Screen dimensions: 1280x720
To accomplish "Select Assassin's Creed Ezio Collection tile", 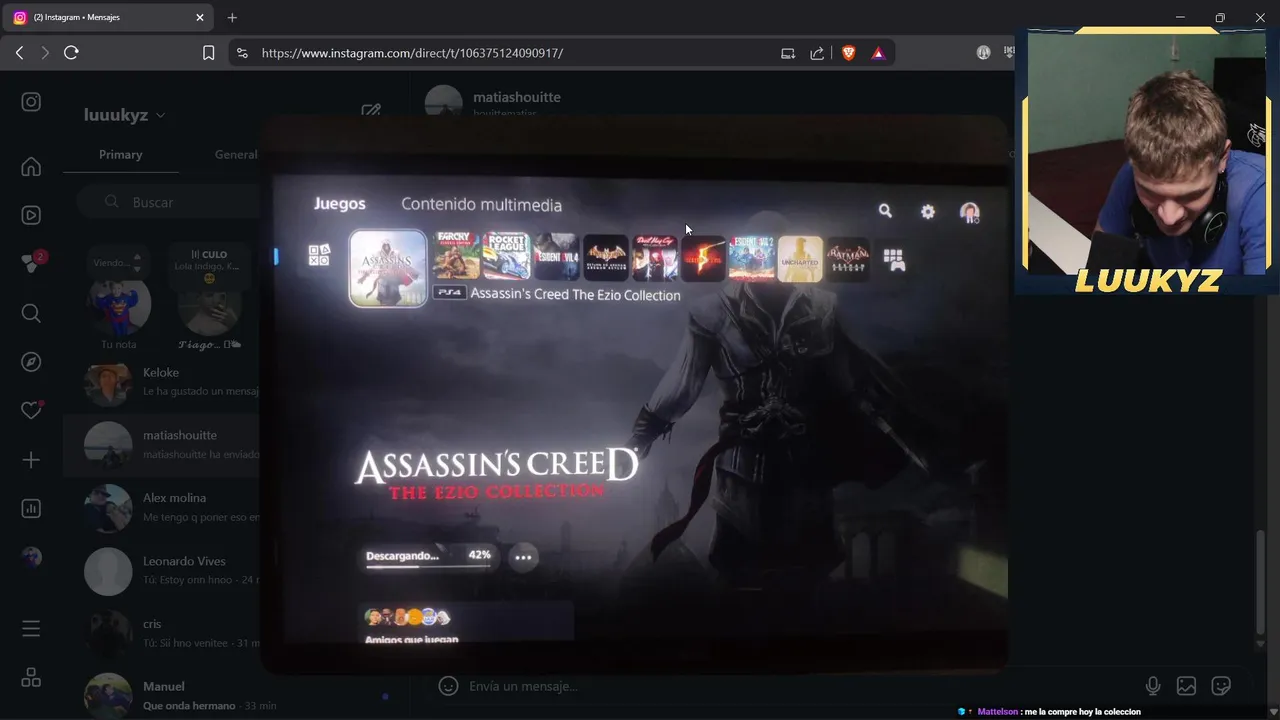I will point(388,268).
